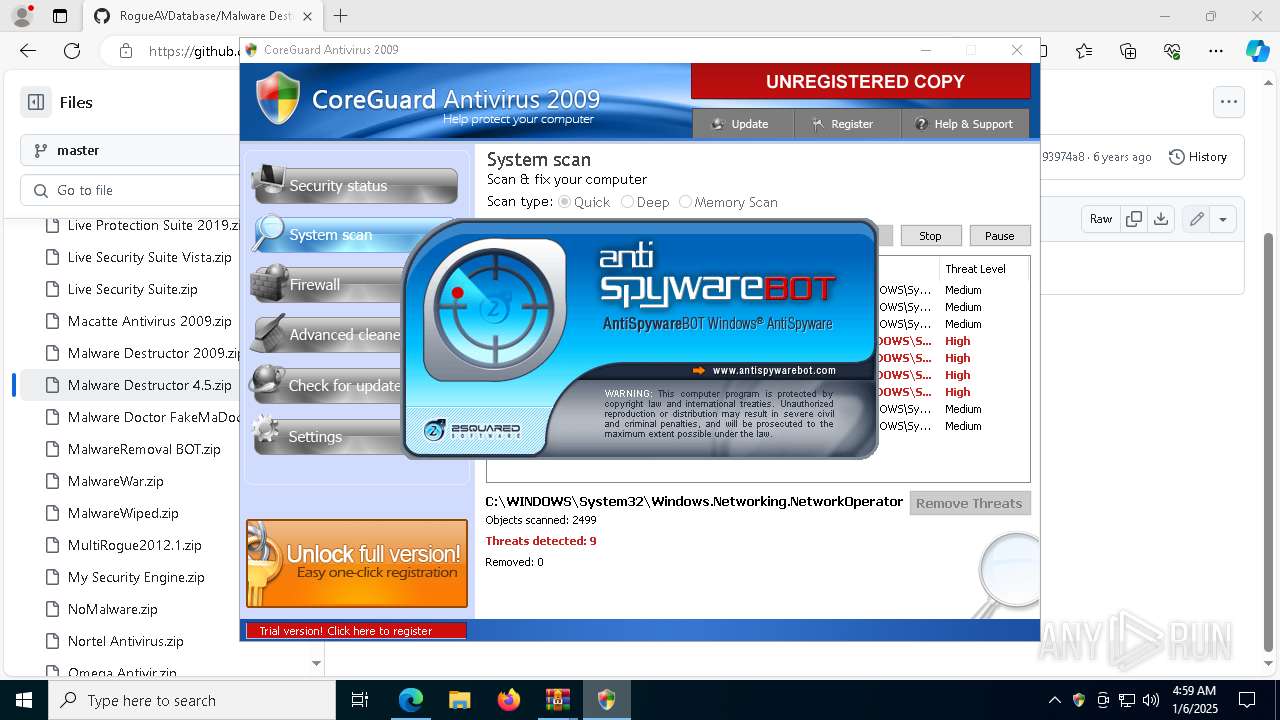The width and height of the screenshot is (1280, 720).
Task: Click the CoreGuard shield logo
Action: pos(278,97)
